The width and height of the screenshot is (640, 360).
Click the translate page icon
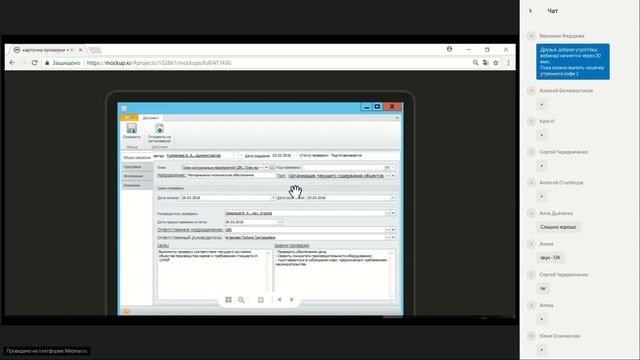[485, 63]
